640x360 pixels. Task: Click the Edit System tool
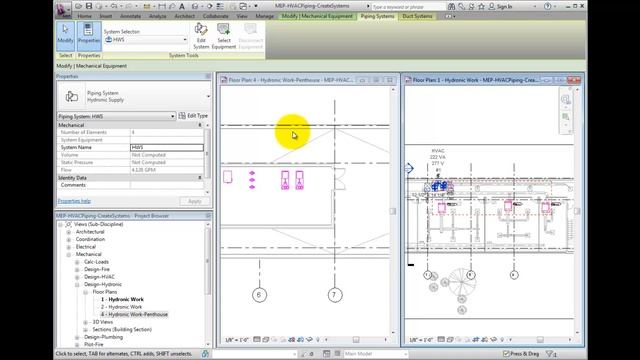click(201, 36)
